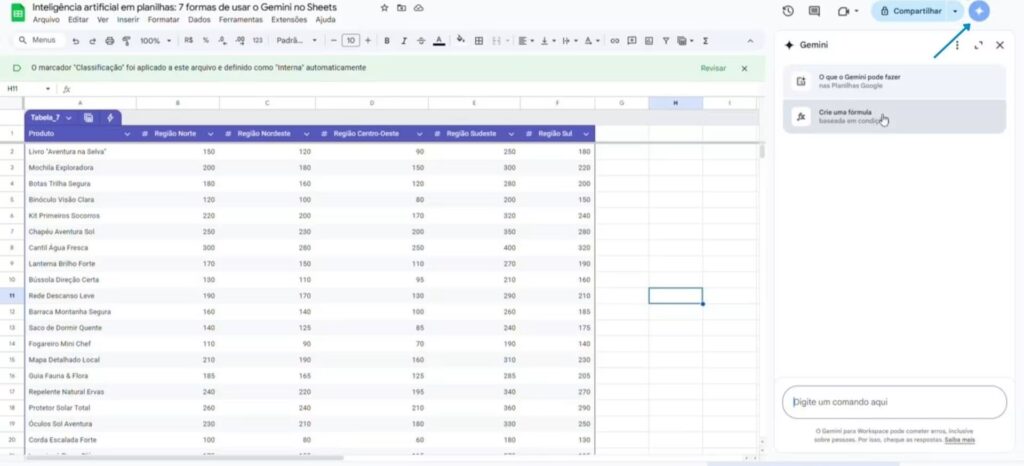This screenshot has height=466, width=1024.
Task: Open the Dados menu
Action: point(199,20)
